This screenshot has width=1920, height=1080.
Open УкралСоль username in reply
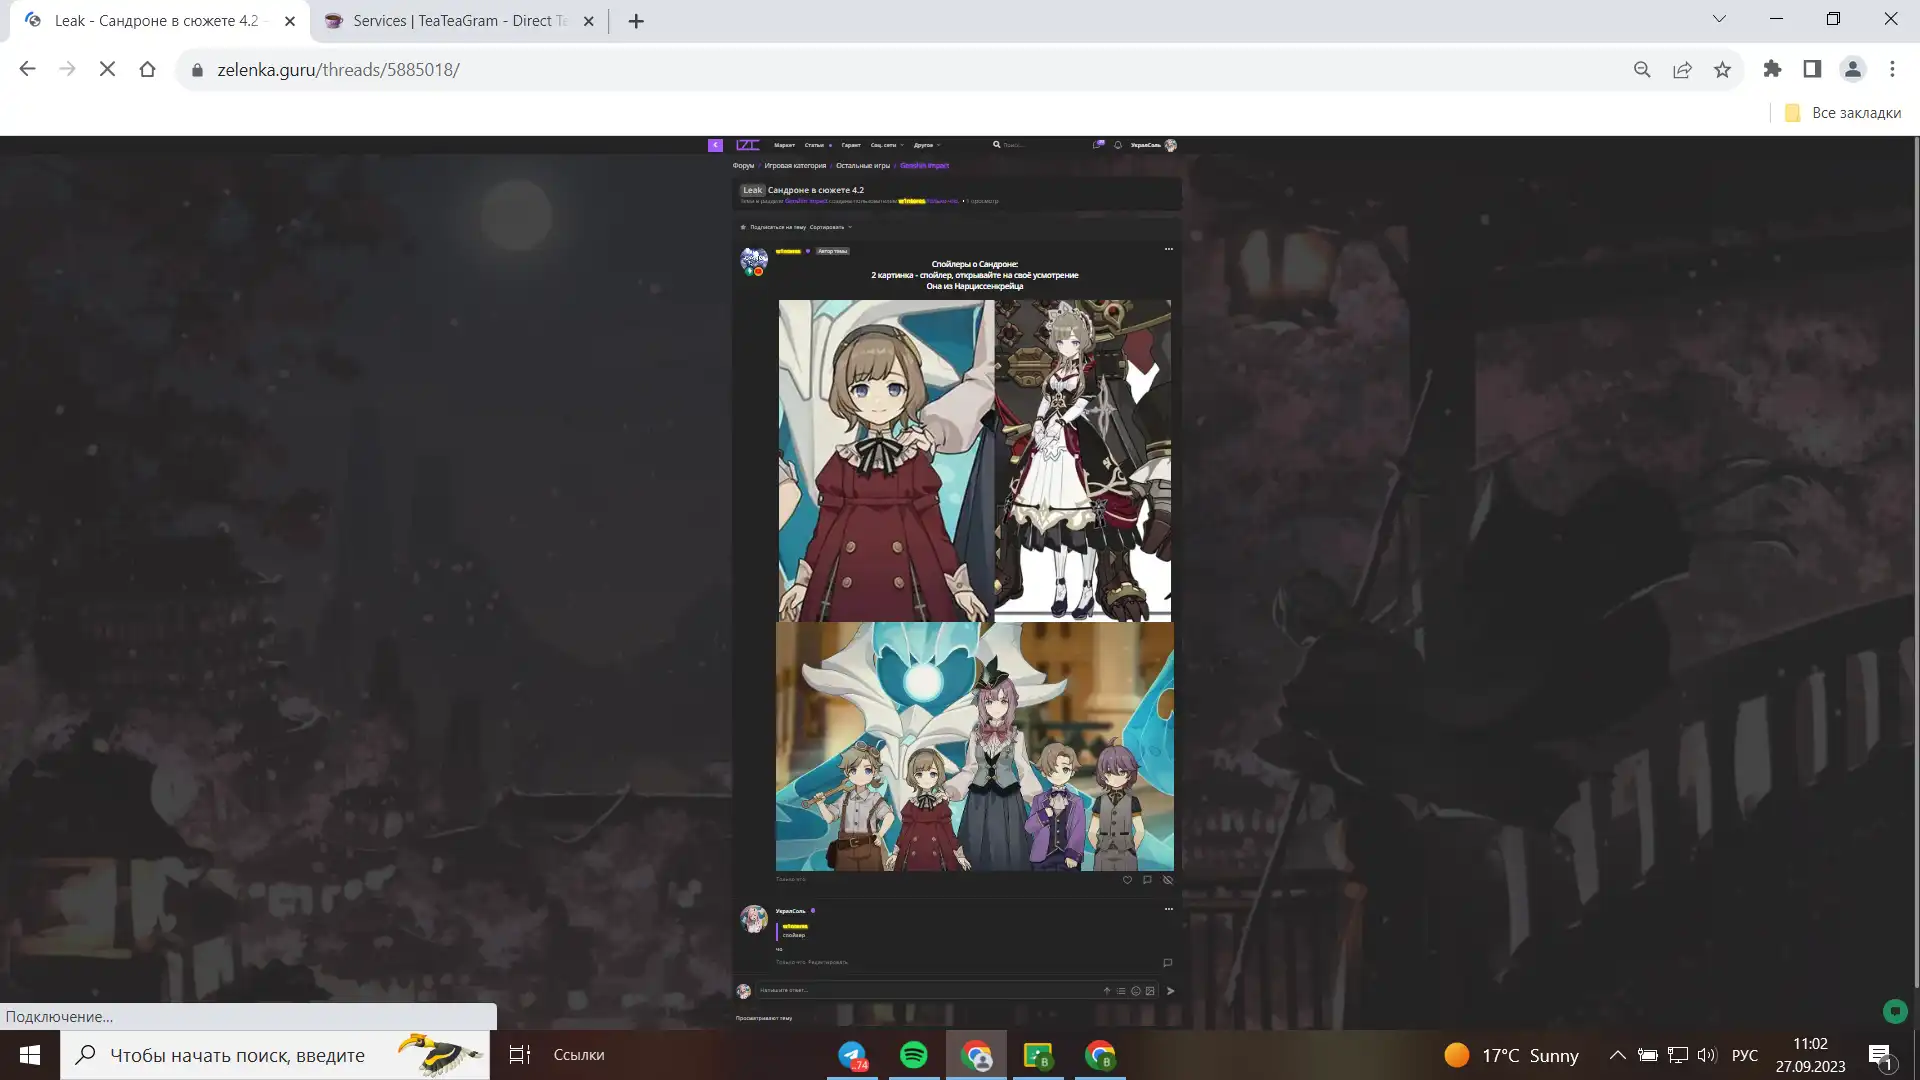coord(790,911)
